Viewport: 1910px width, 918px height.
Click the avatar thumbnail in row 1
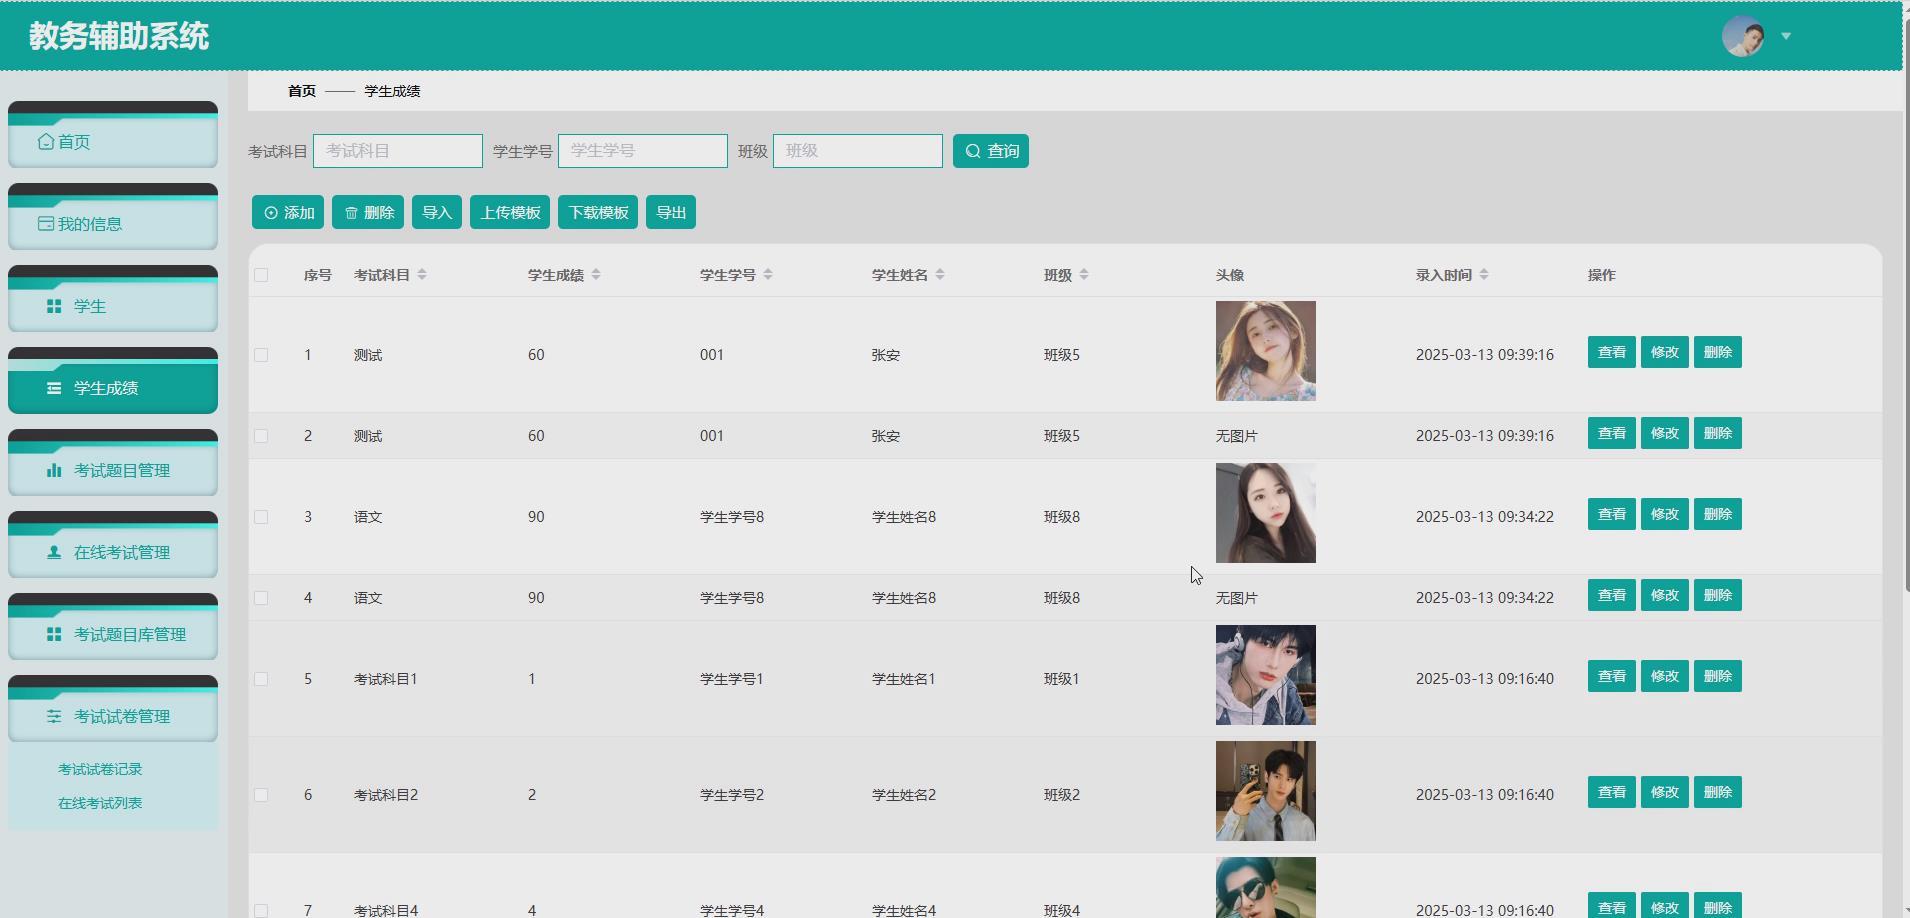tap(1266, 351)
